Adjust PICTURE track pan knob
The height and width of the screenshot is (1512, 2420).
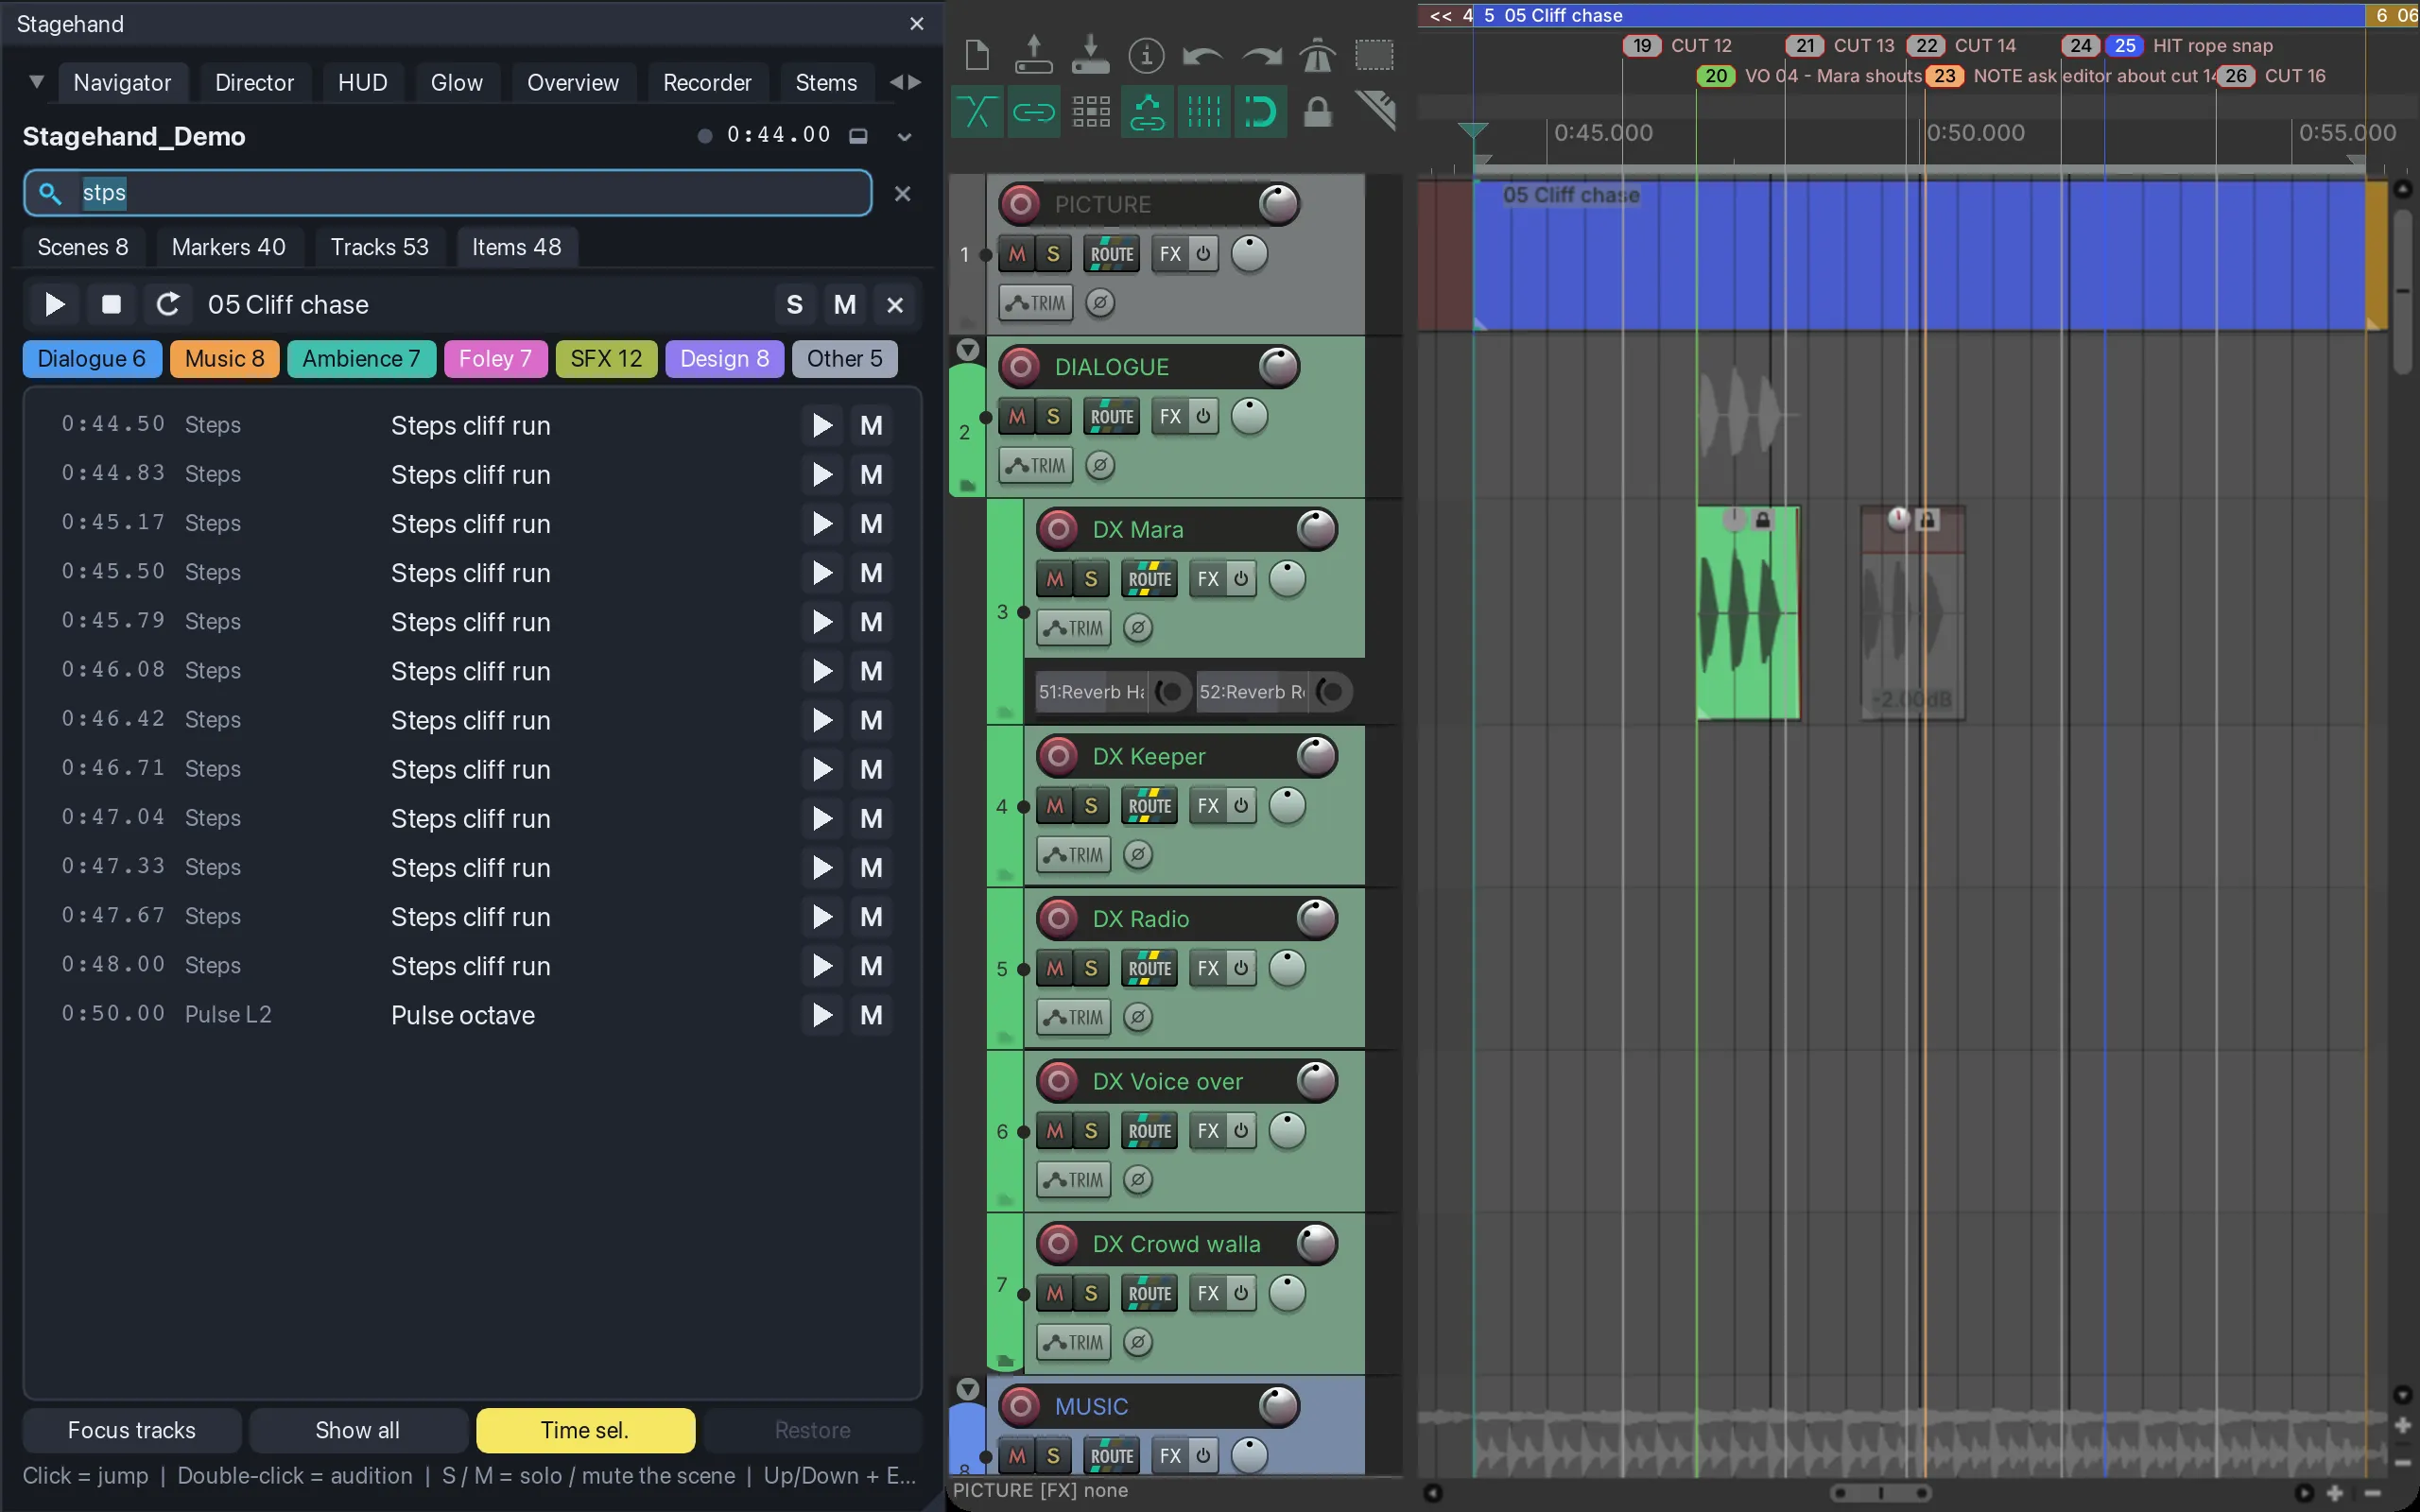[1249, 254]
